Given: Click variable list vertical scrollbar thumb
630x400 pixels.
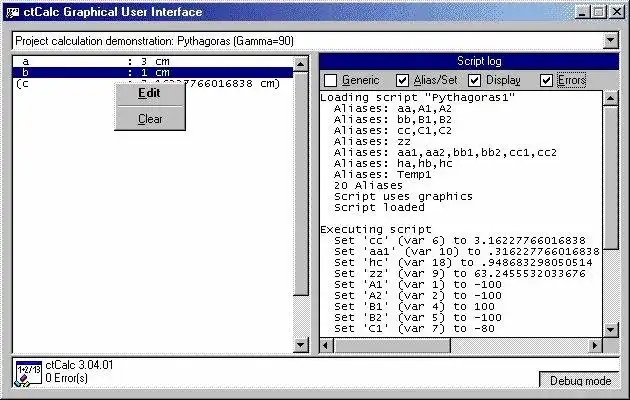Looking at the screenshot, I should pyautogui.click(x=301, y=184).
